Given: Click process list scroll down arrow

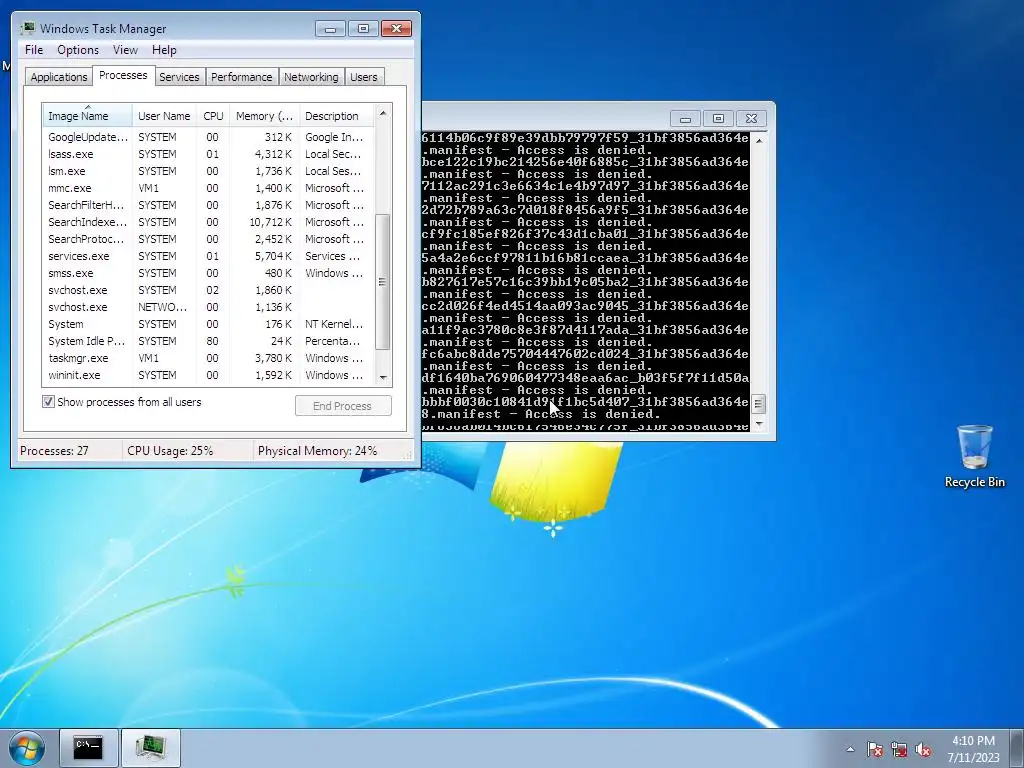Looking at the screenshot, I should point(383,377).
